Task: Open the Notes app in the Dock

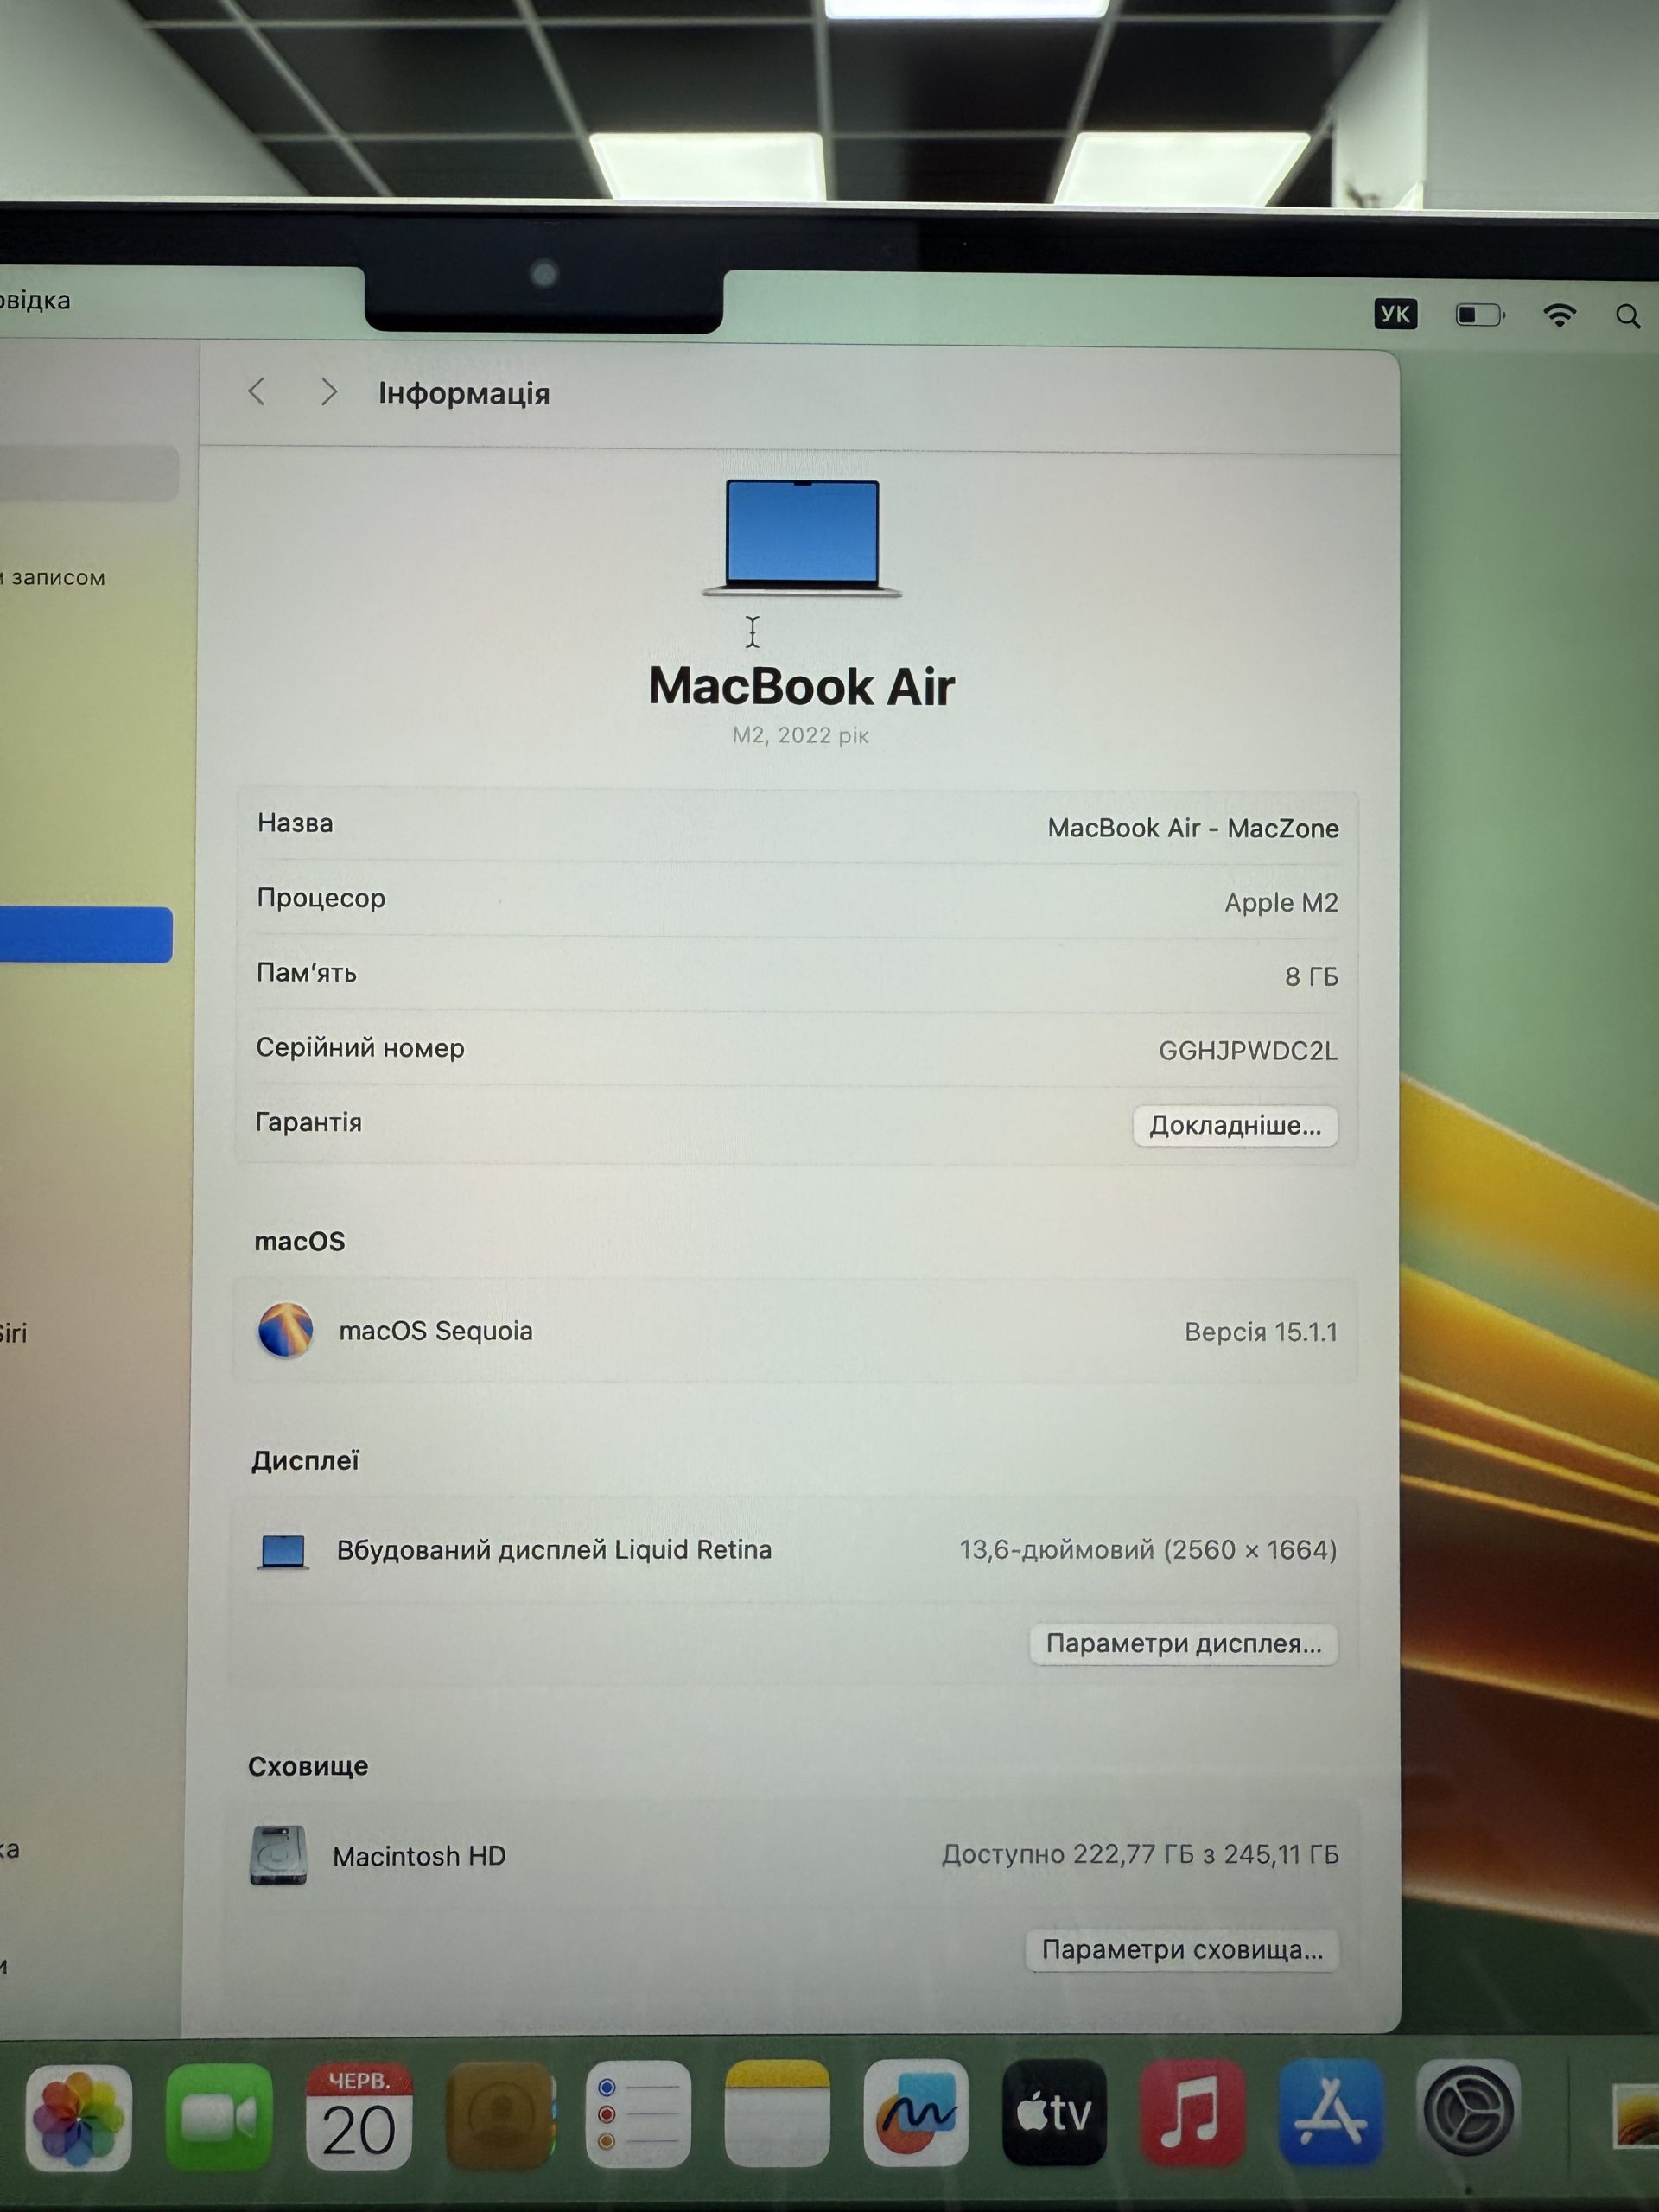Action: tap(777, 2113)
